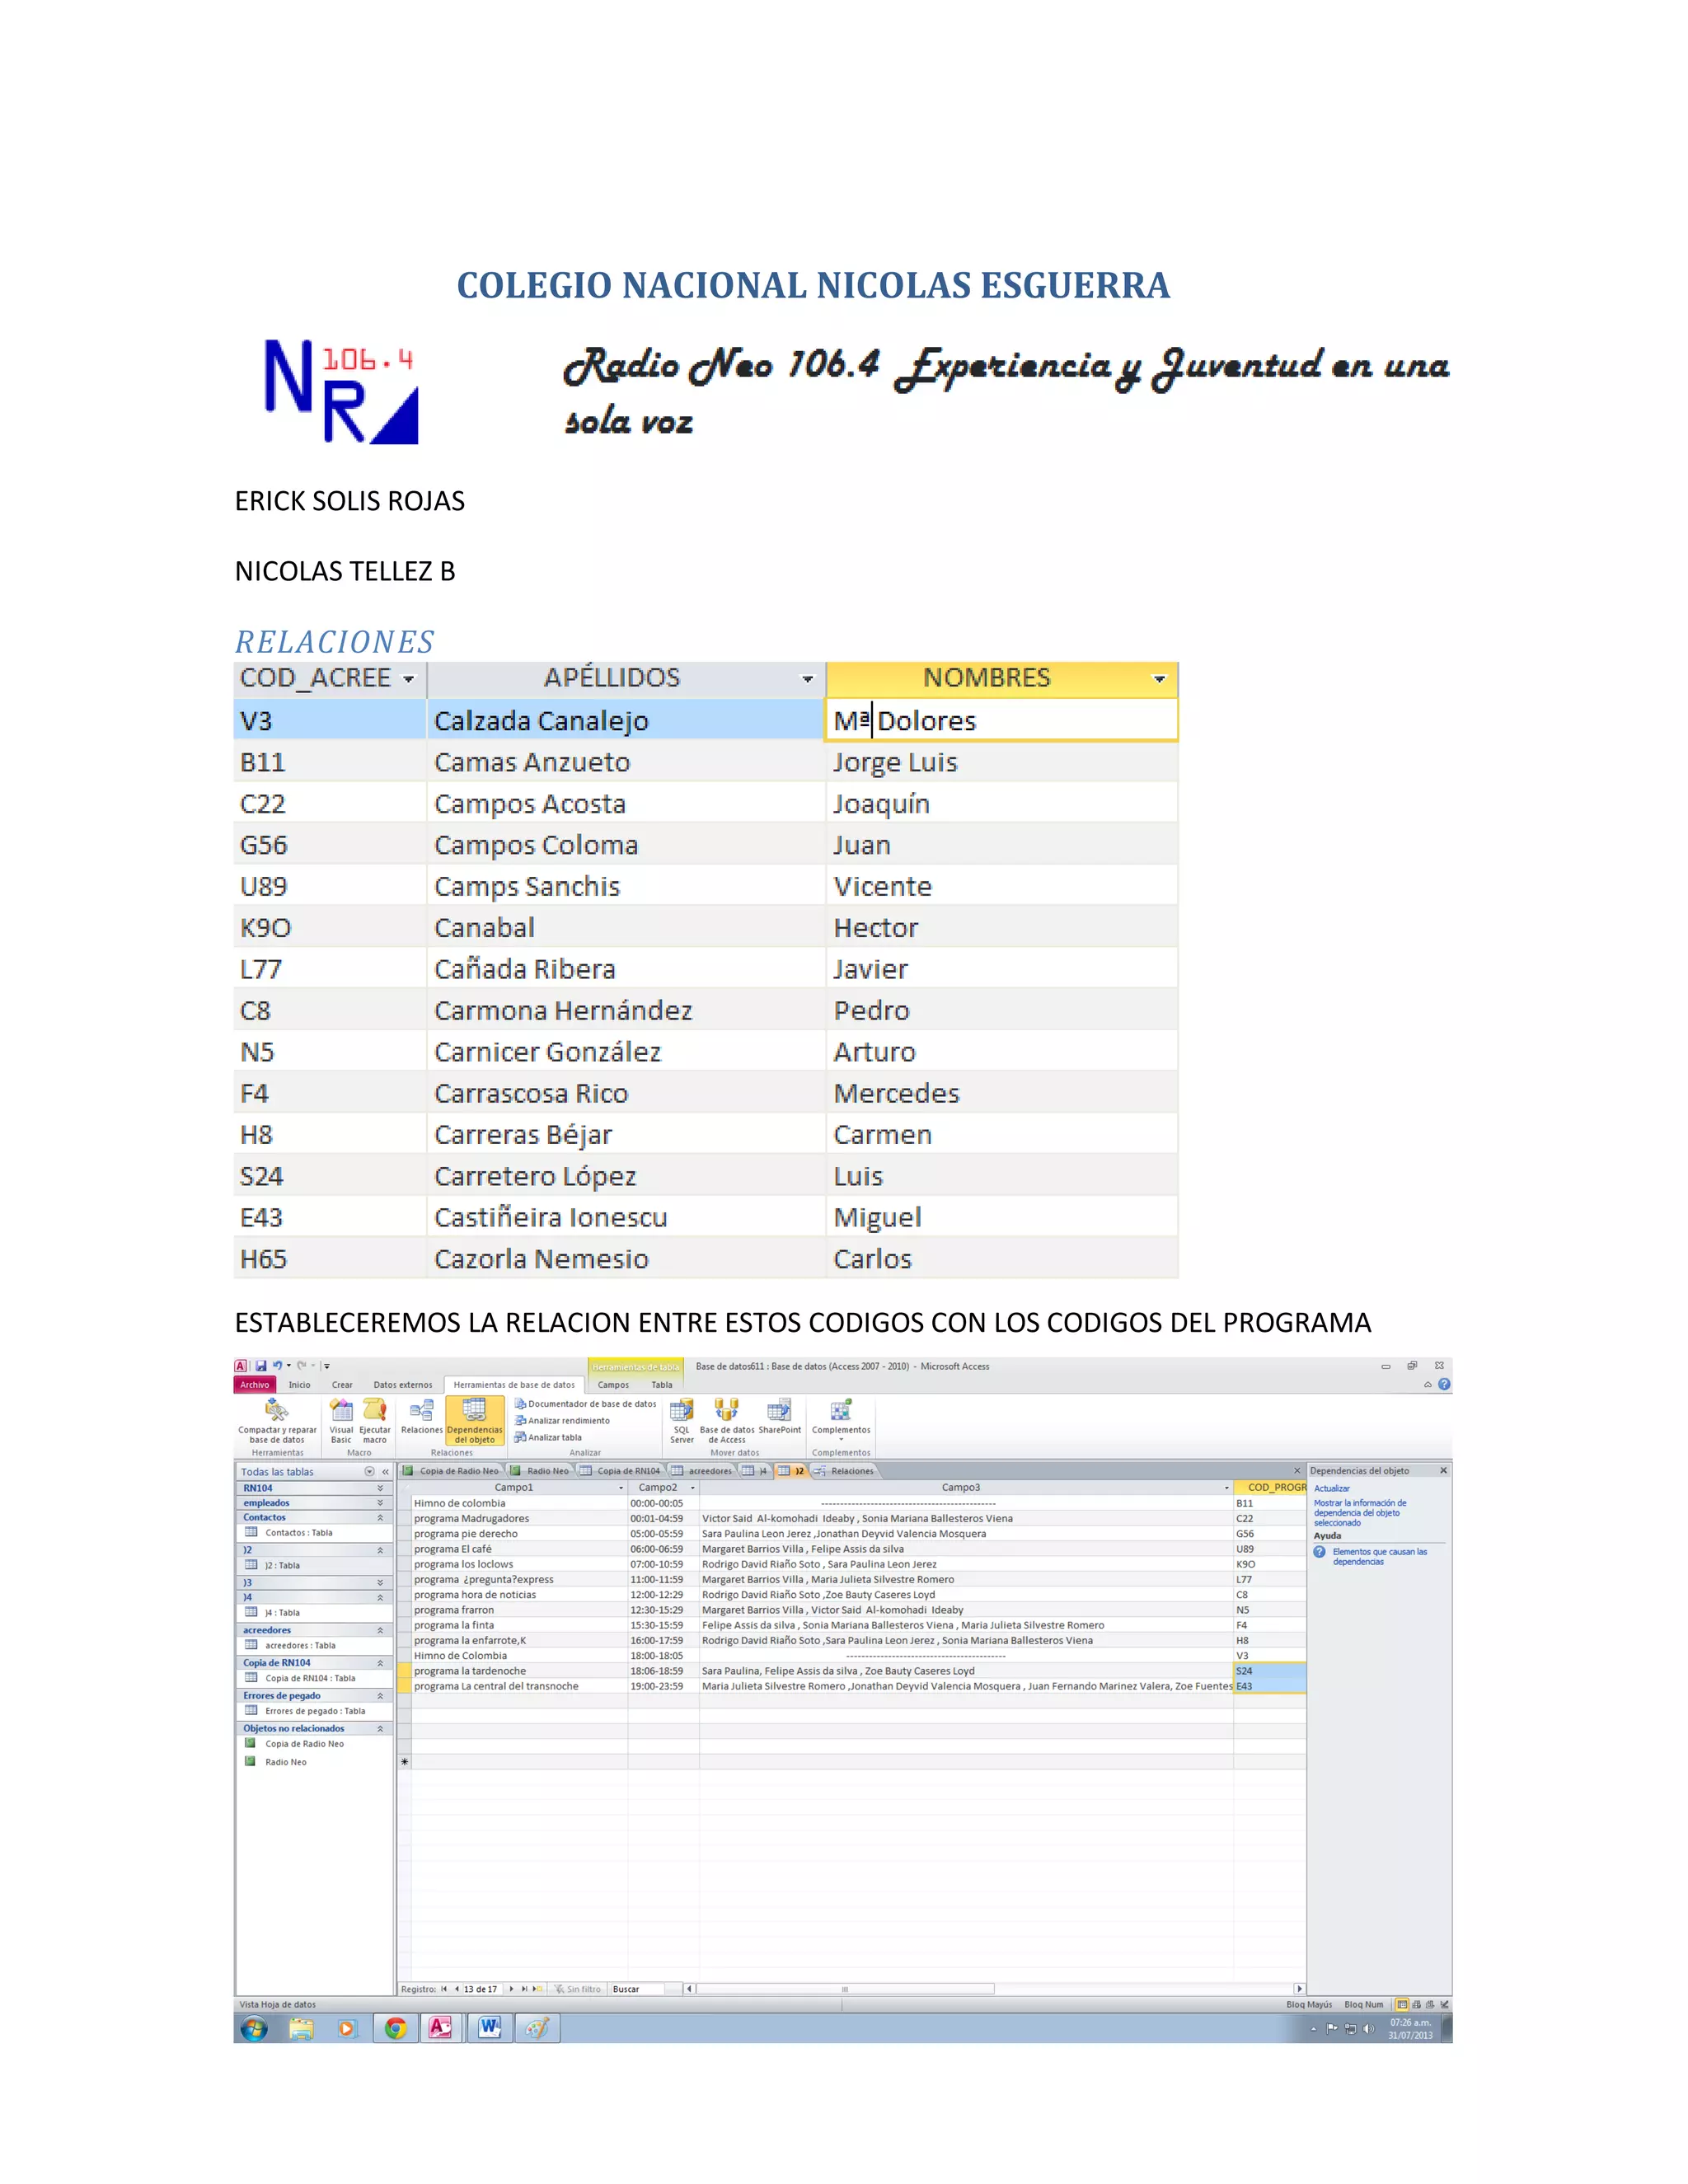Open the Visual Basic editor icon
This screenshot has width=1688, height=2184.
click(341, 1411)
